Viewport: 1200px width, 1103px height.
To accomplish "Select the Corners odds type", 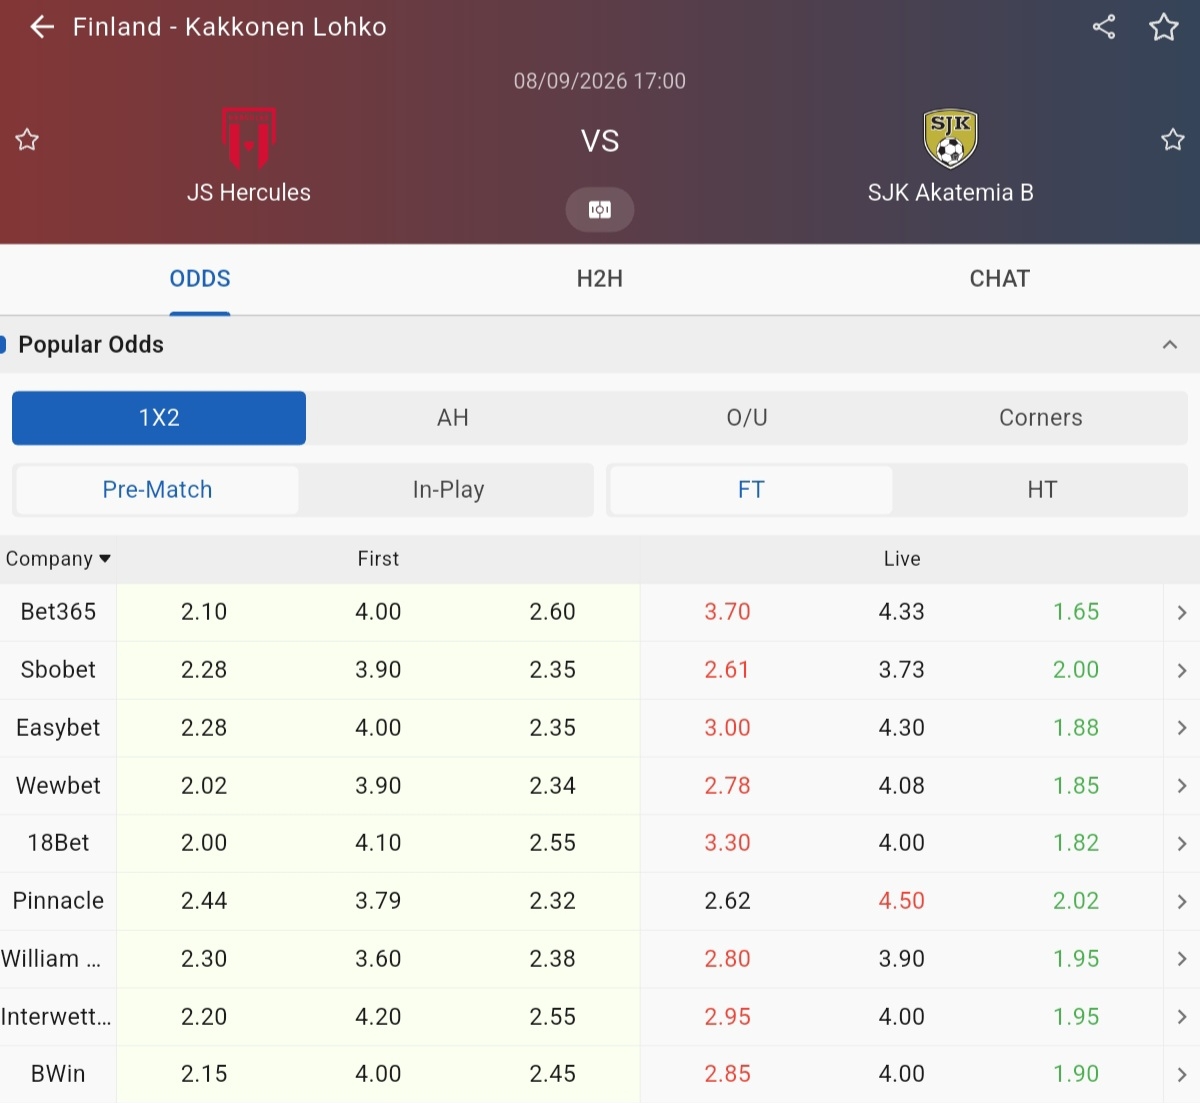I will pyautogui.click(x=1041, y=418).
